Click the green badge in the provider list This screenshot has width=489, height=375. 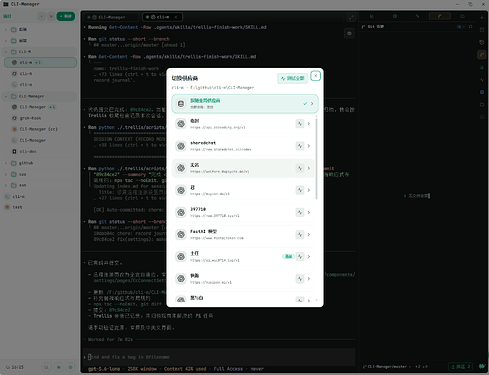(288, 256)
